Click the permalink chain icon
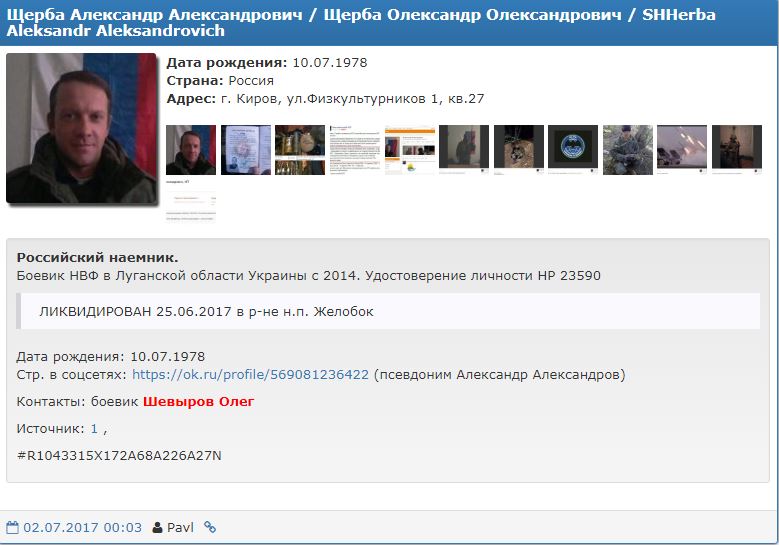The width and height of the screenshot is (779, 545). 210,527
